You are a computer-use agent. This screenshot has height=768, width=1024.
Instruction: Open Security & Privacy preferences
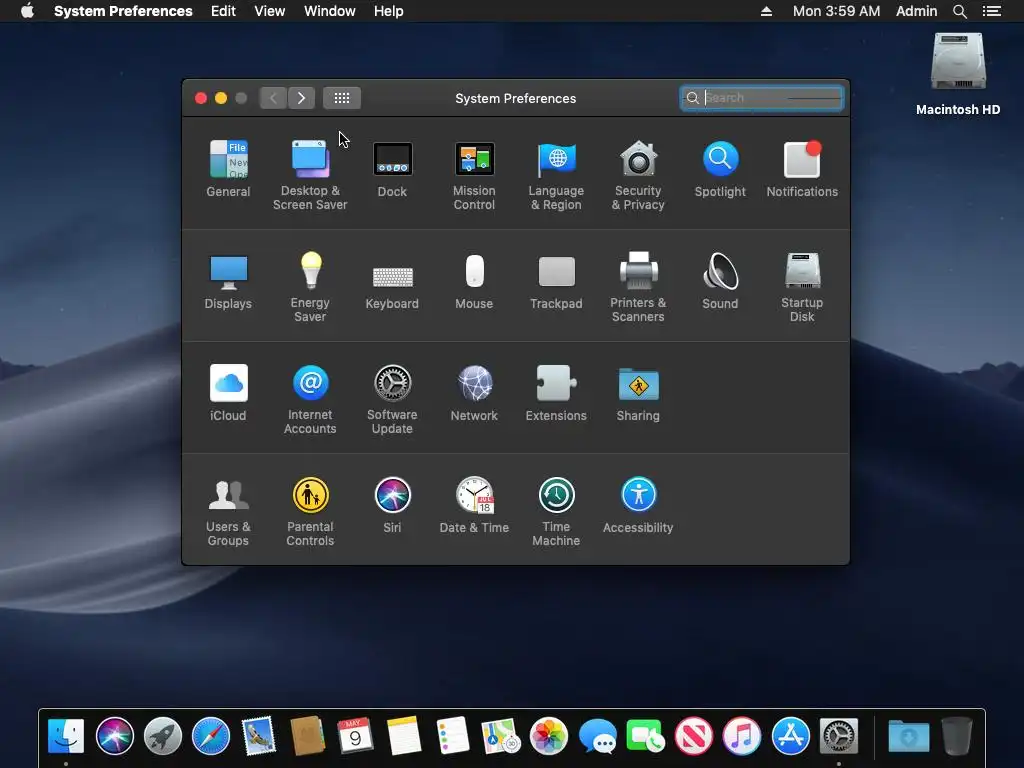(638, 175)
